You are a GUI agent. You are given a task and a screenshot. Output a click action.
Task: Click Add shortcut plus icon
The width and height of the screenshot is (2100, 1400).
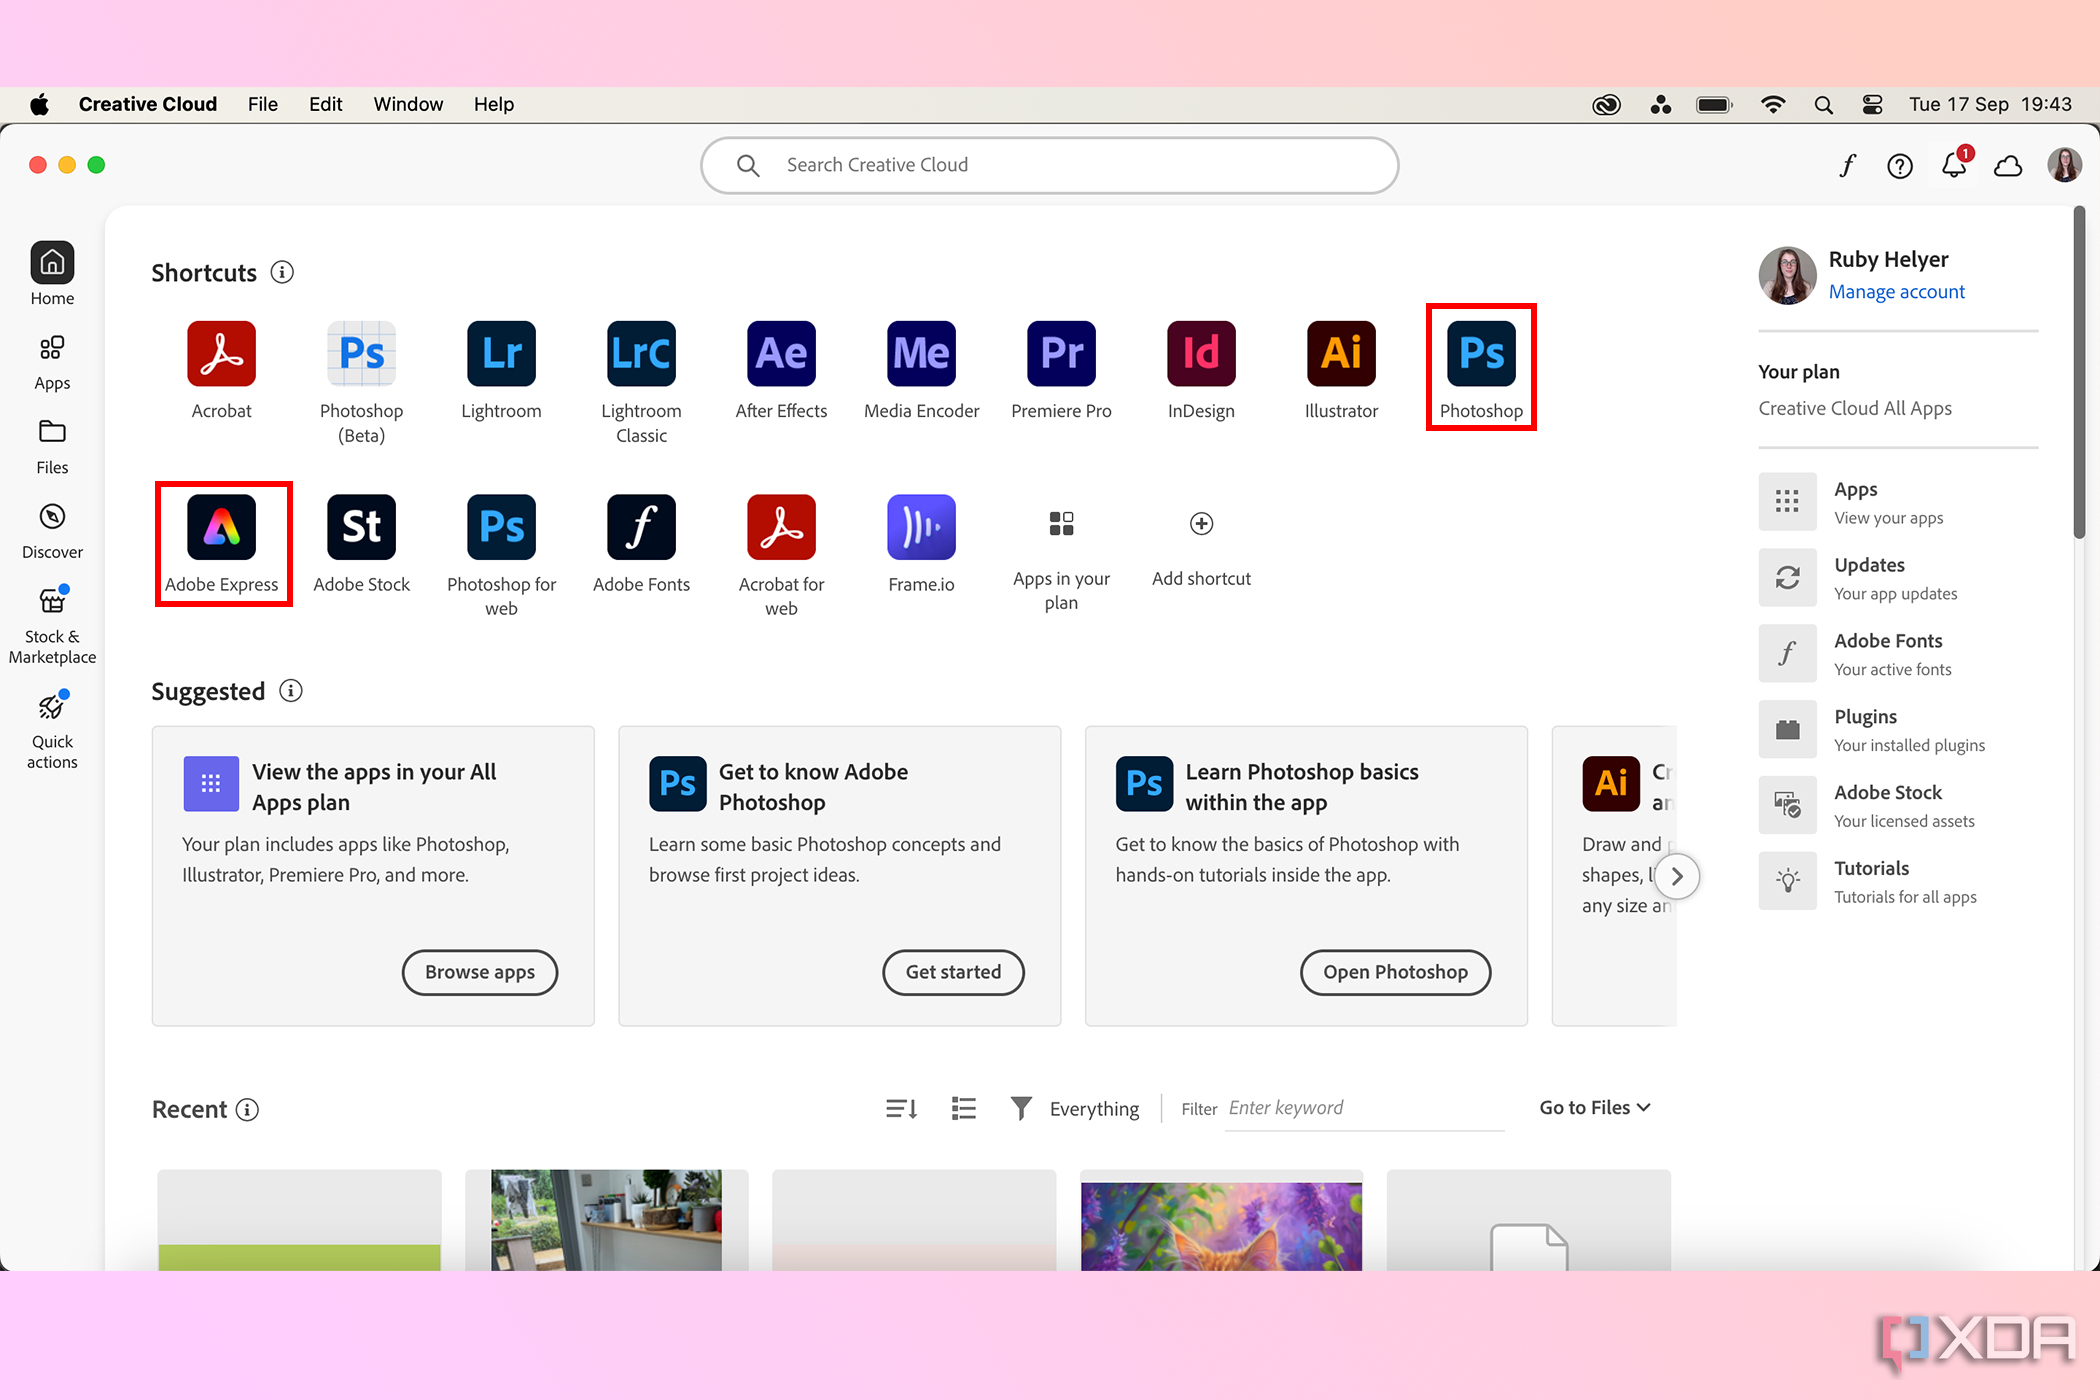point(1201,524)
